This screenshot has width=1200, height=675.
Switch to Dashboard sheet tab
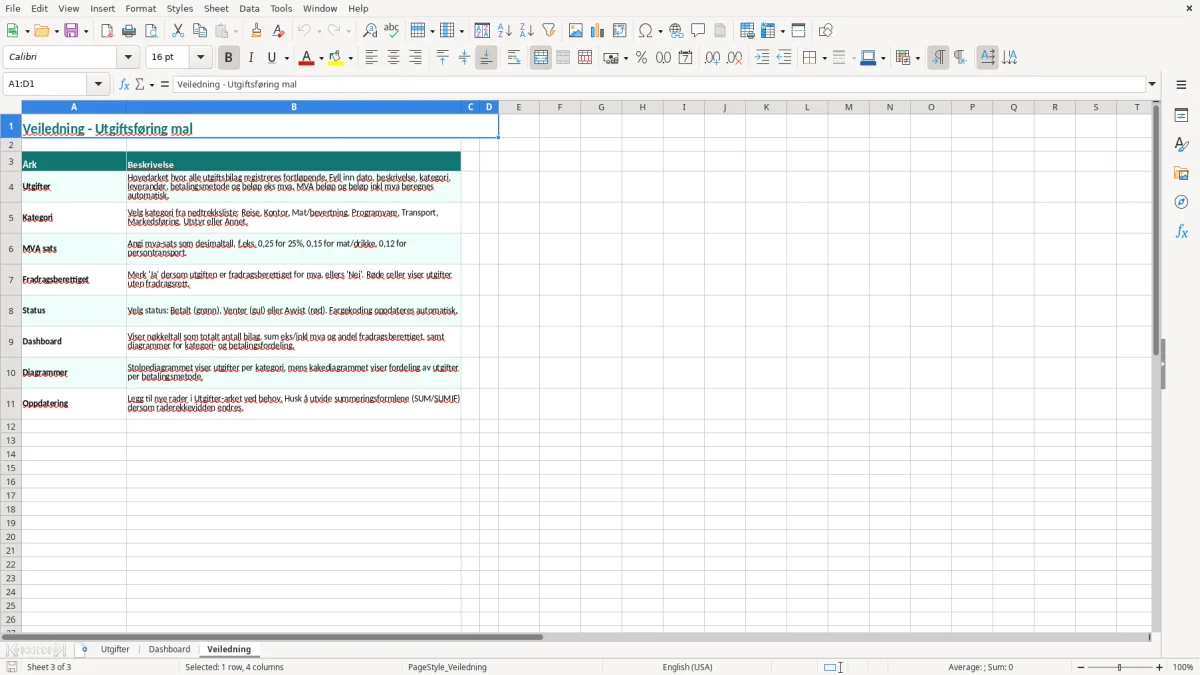pos(169,650)
